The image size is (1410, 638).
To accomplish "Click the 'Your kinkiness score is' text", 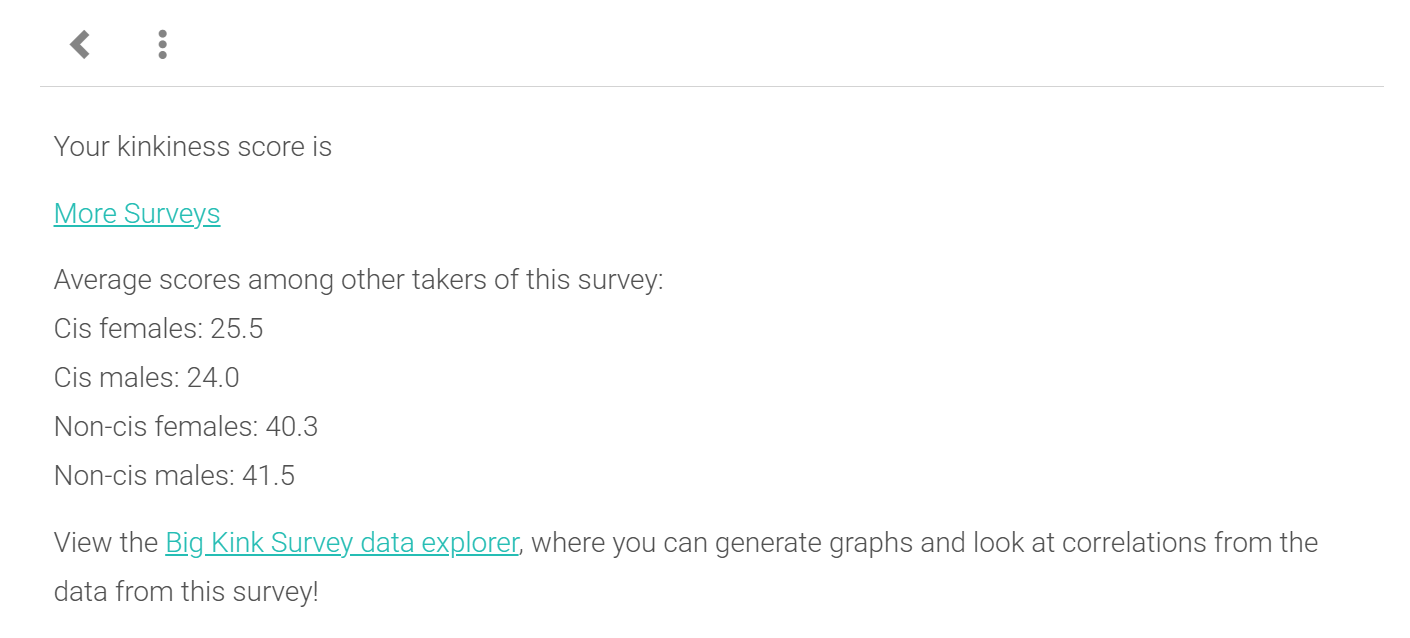I will pyautogui.click(x=192, y=147).
